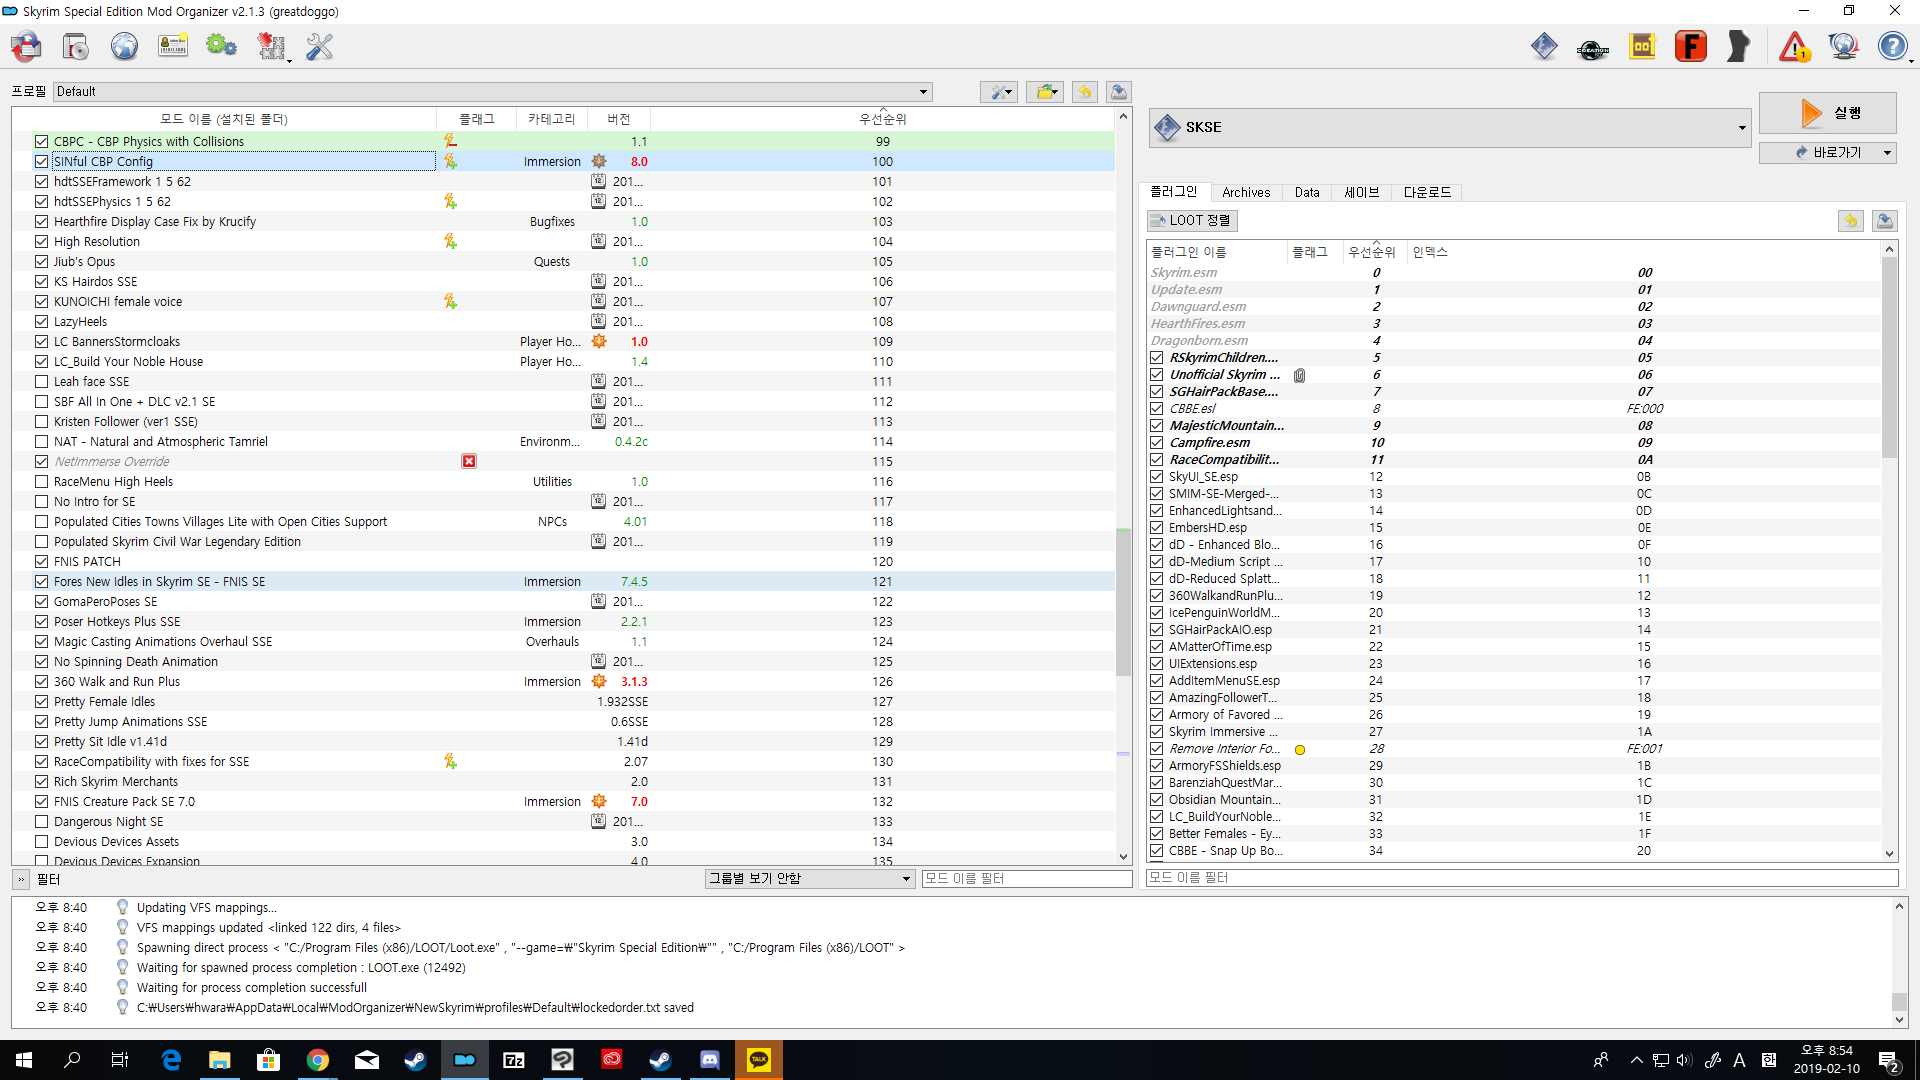Disable the FNIS PATCH mod checkbox

pyautogui.click(x=41, y=561)
